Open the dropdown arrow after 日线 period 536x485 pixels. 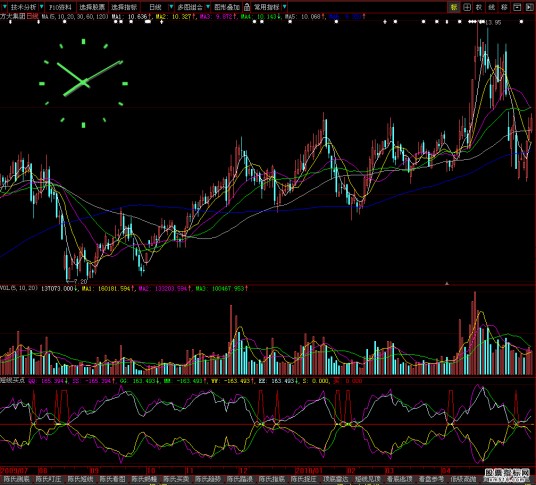(x=171, y=7)
